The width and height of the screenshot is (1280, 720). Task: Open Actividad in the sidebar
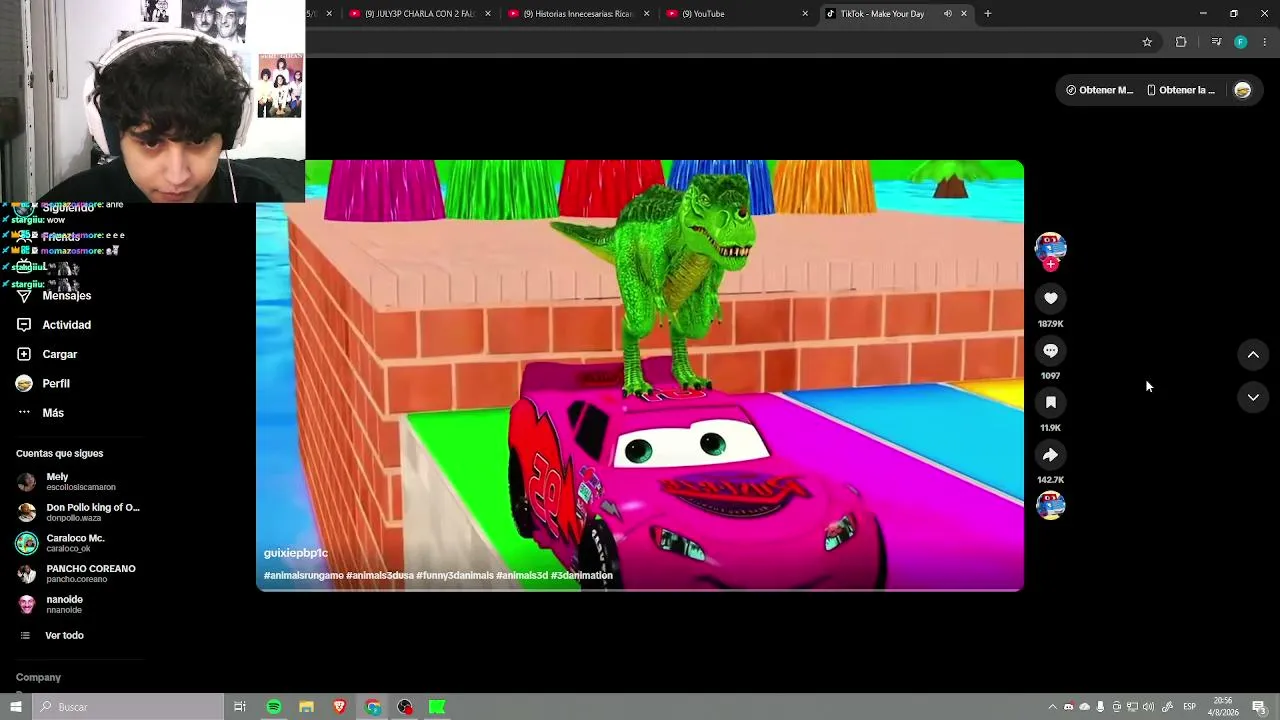(67, 325)
